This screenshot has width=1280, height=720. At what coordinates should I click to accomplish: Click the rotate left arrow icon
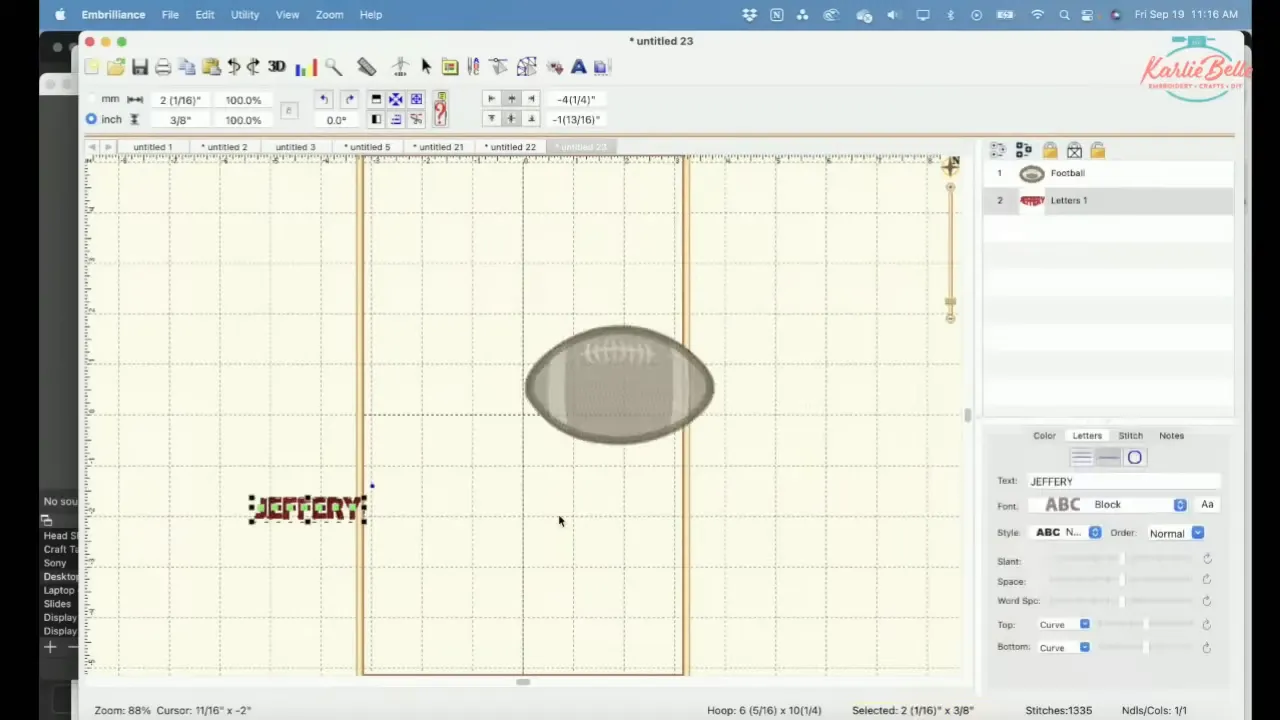[324, 99]
